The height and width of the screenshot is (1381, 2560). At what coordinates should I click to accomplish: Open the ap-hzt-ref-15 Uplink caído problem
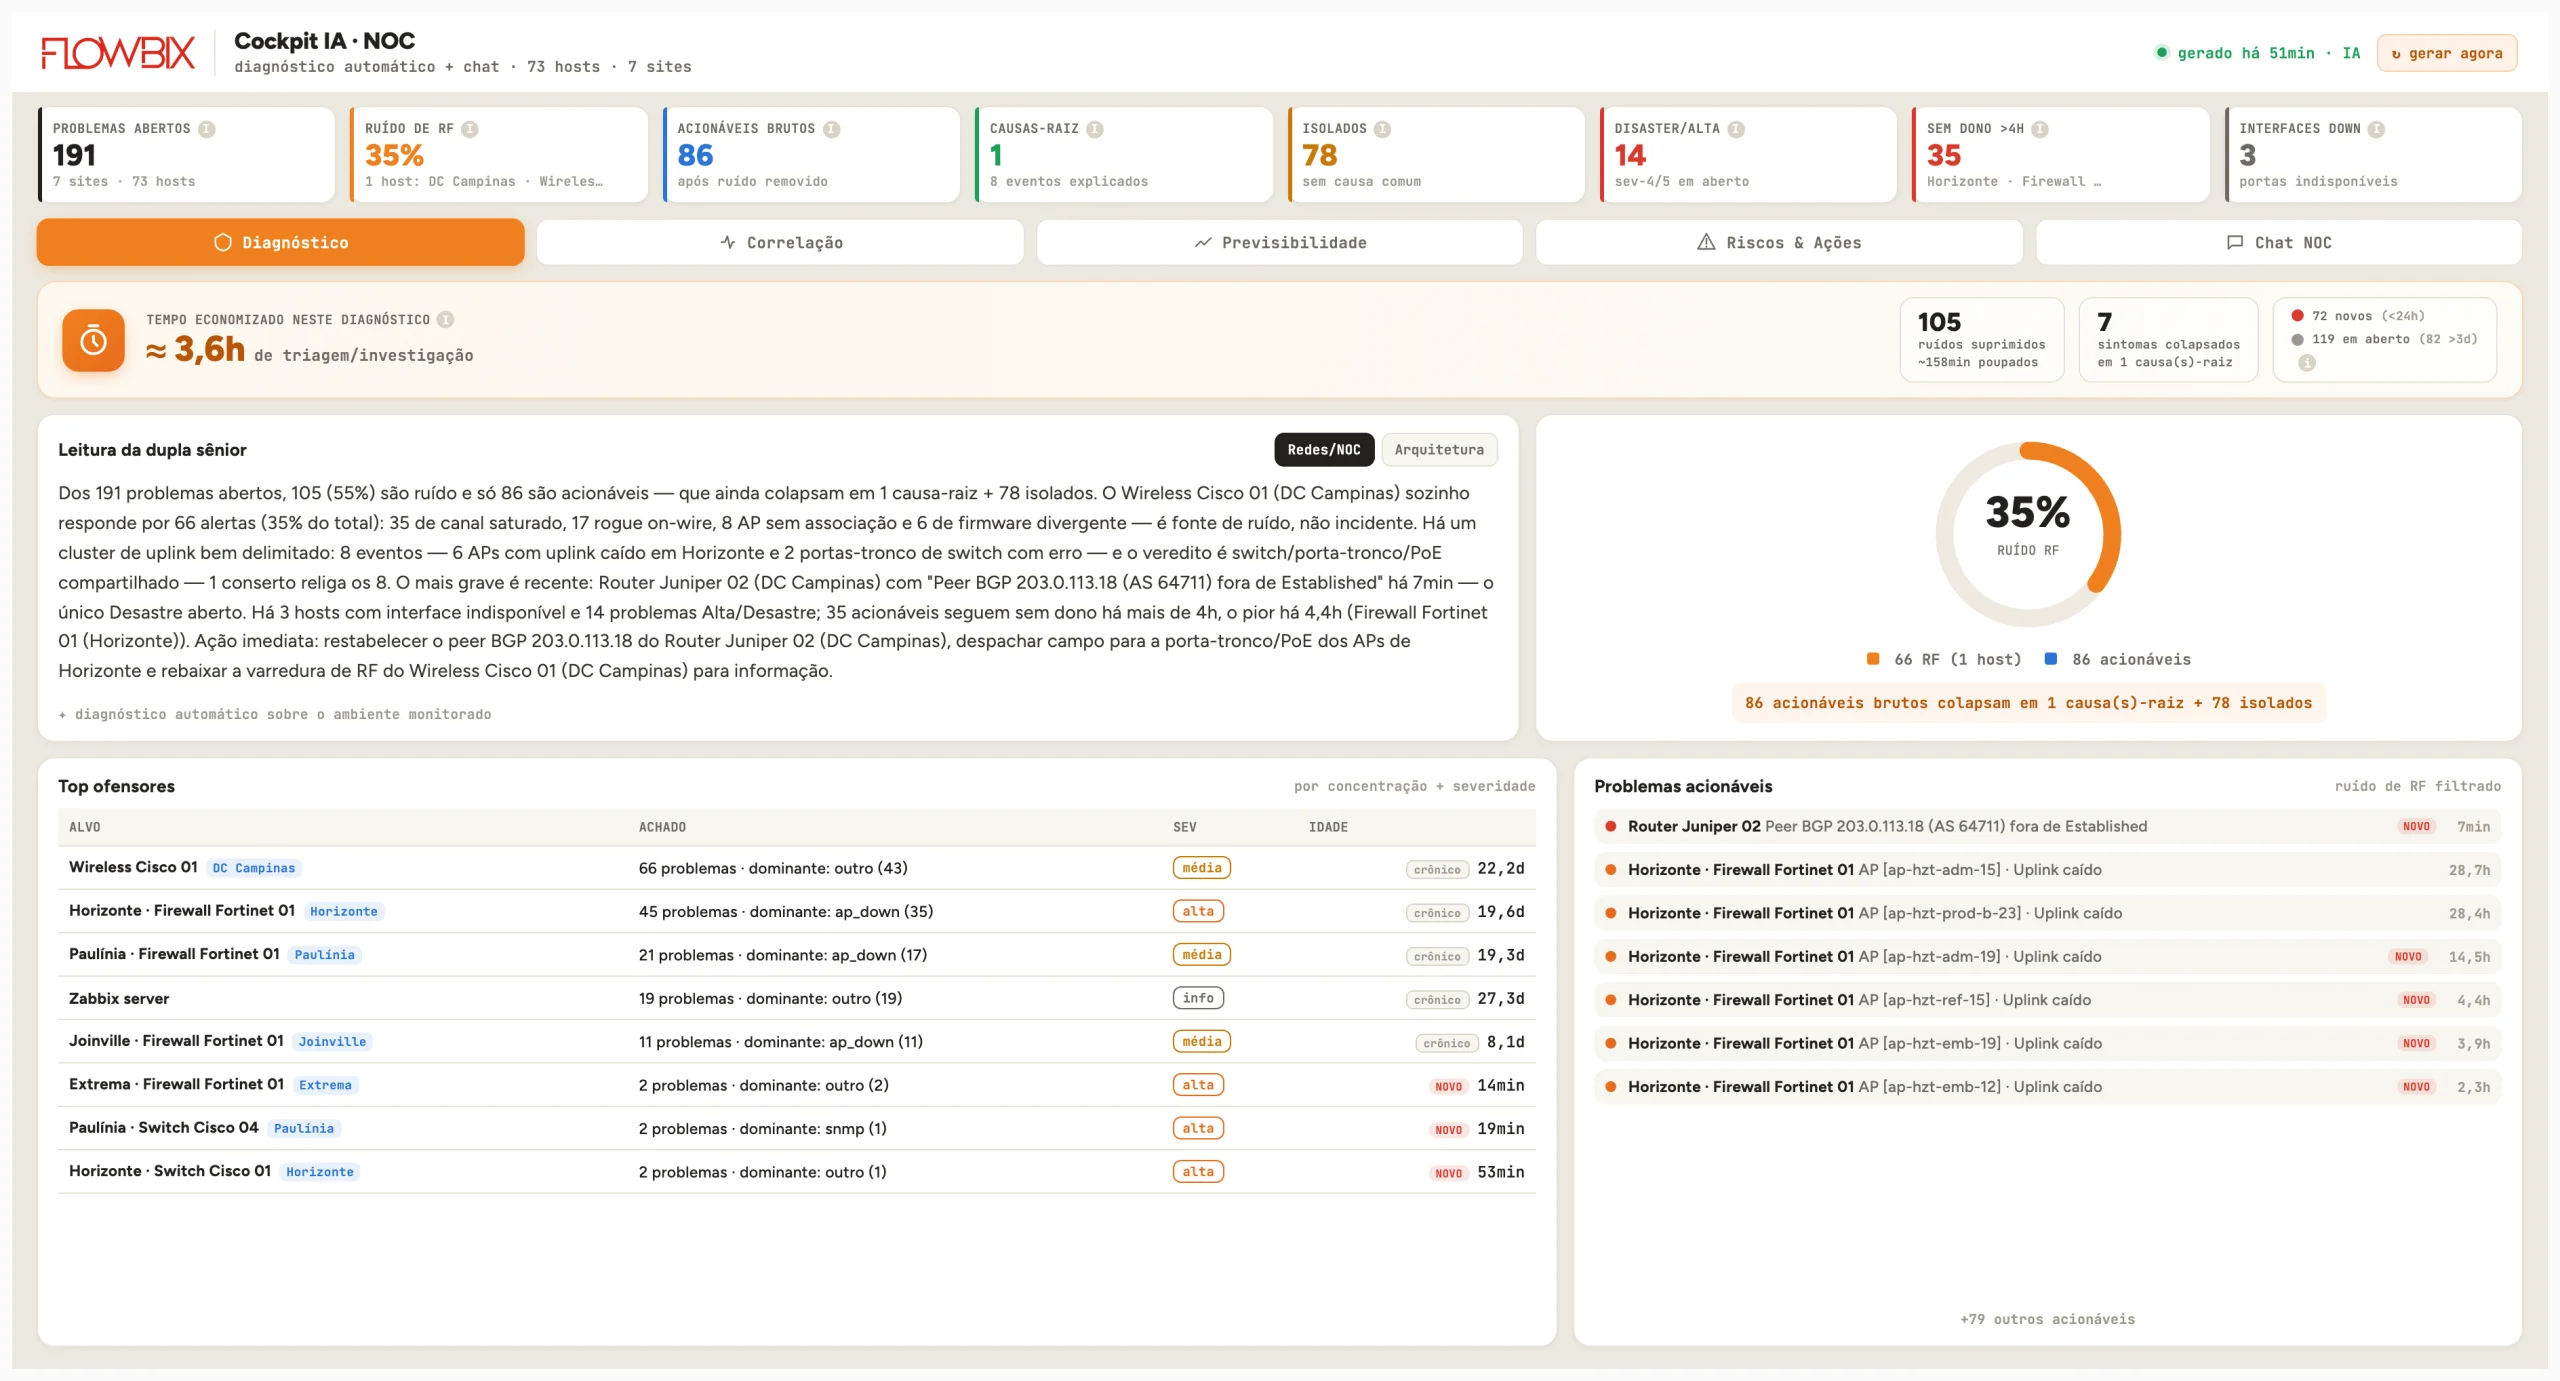coord(2047,1000)
